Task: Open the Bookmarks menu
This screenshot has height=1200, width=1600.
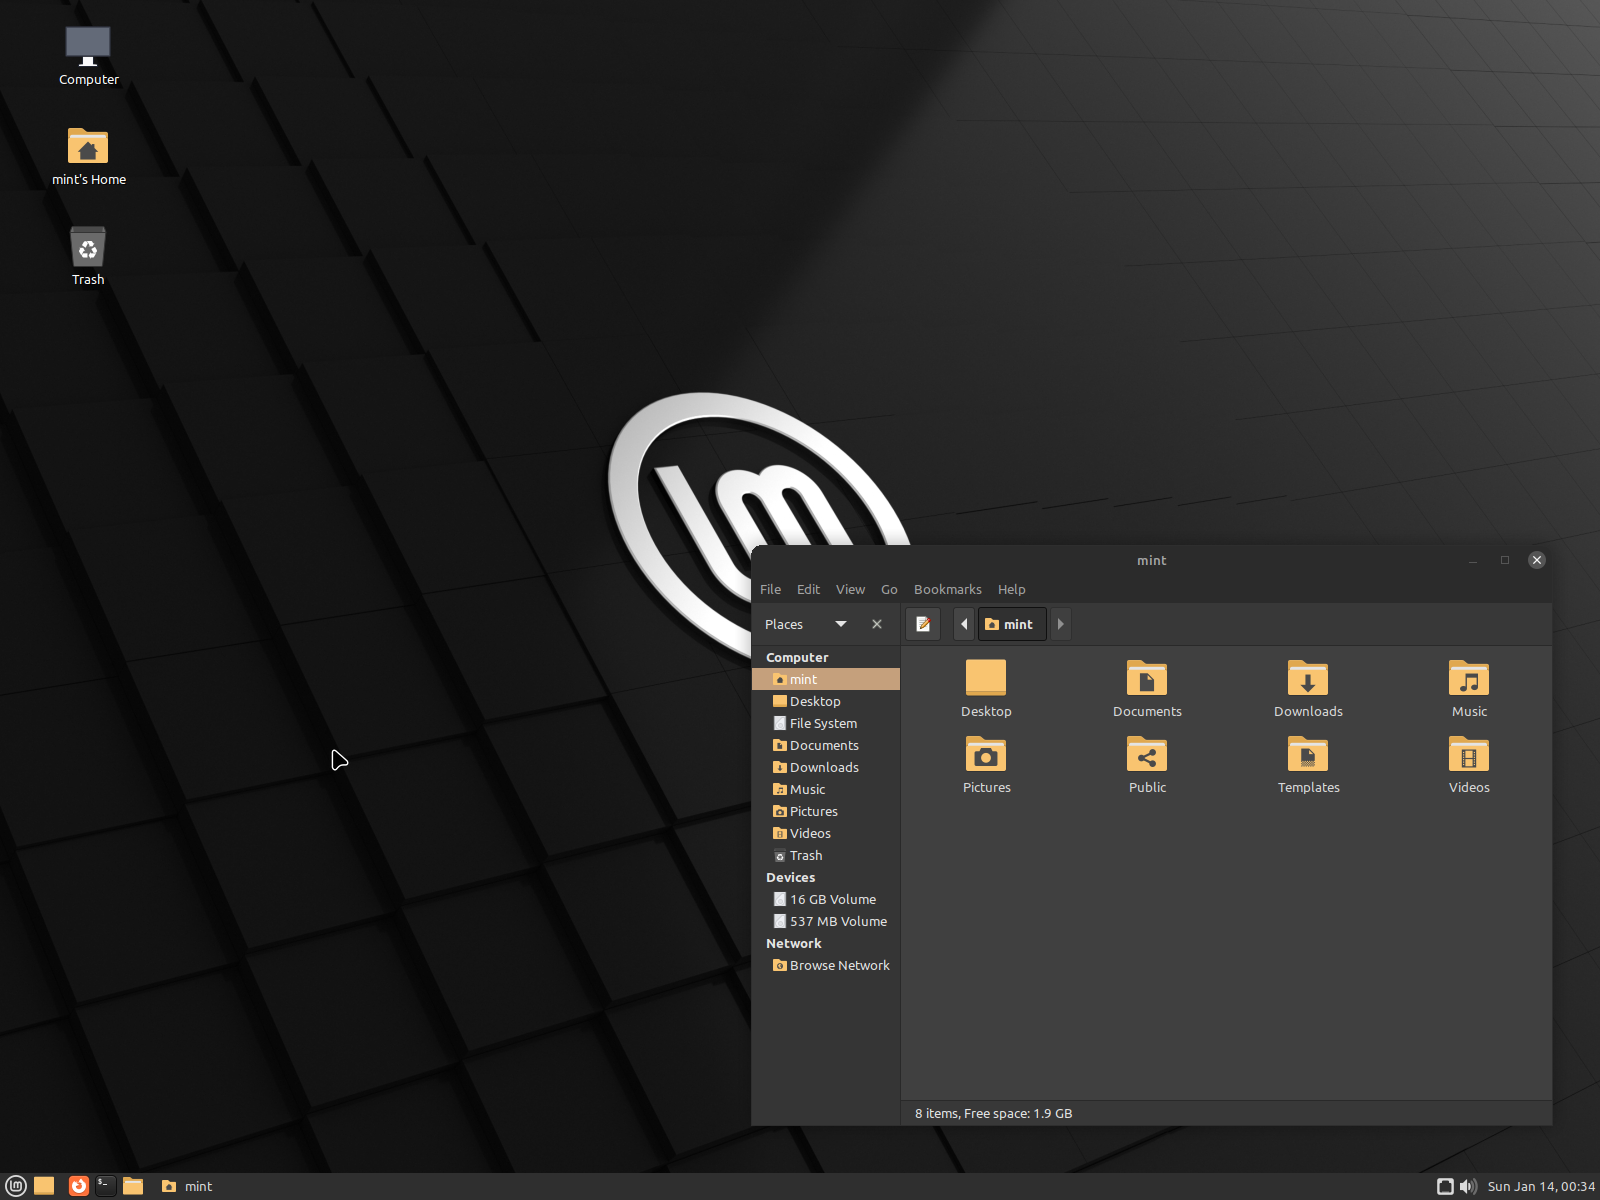Action: click(947, 589)
